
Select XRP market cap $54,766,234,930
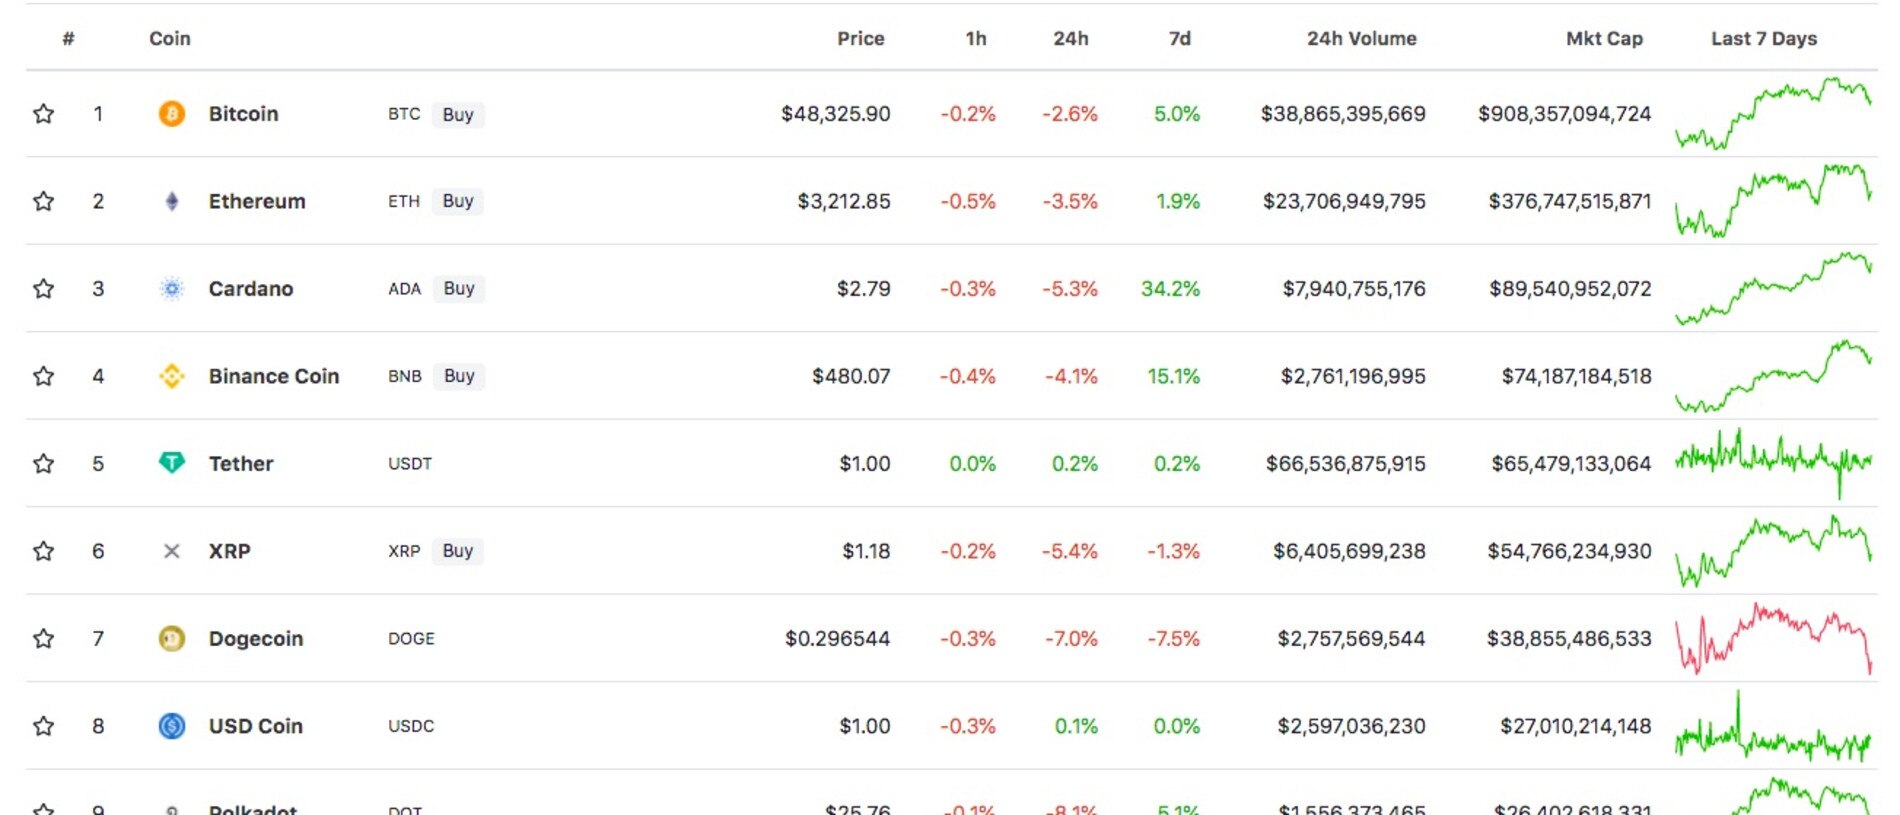click(1569, 551)
